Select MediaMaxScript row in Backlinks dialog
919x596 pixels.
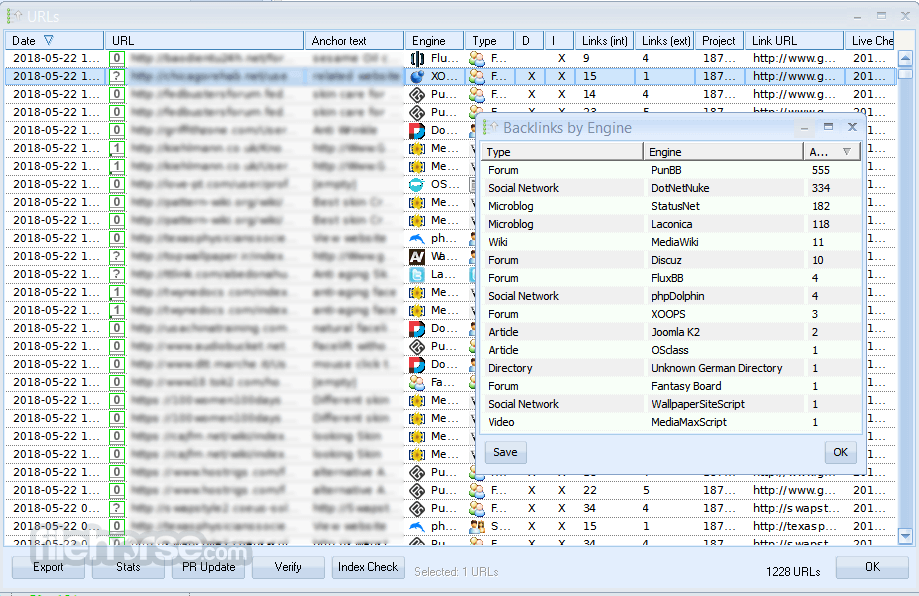[x=671, y=422]
